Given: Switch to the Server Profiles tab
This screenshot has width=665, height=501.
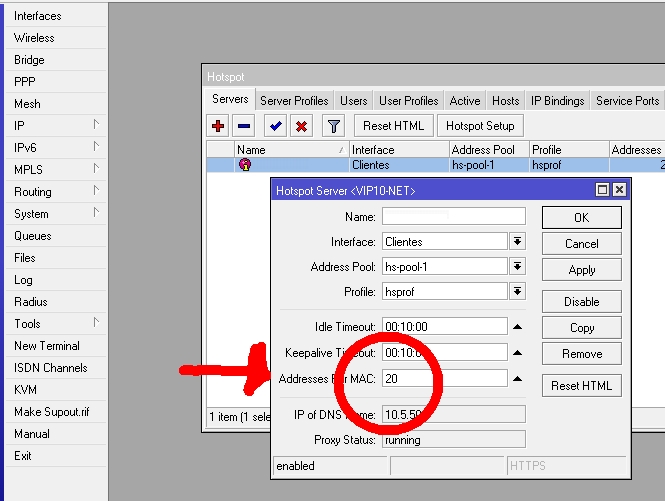Looking at the screenshot, I should pos(294,101).
